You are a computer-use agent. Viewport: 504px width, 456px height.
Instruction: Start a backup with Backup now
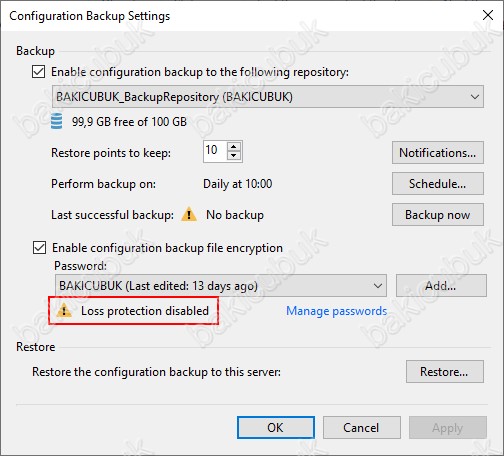point(438,215)
